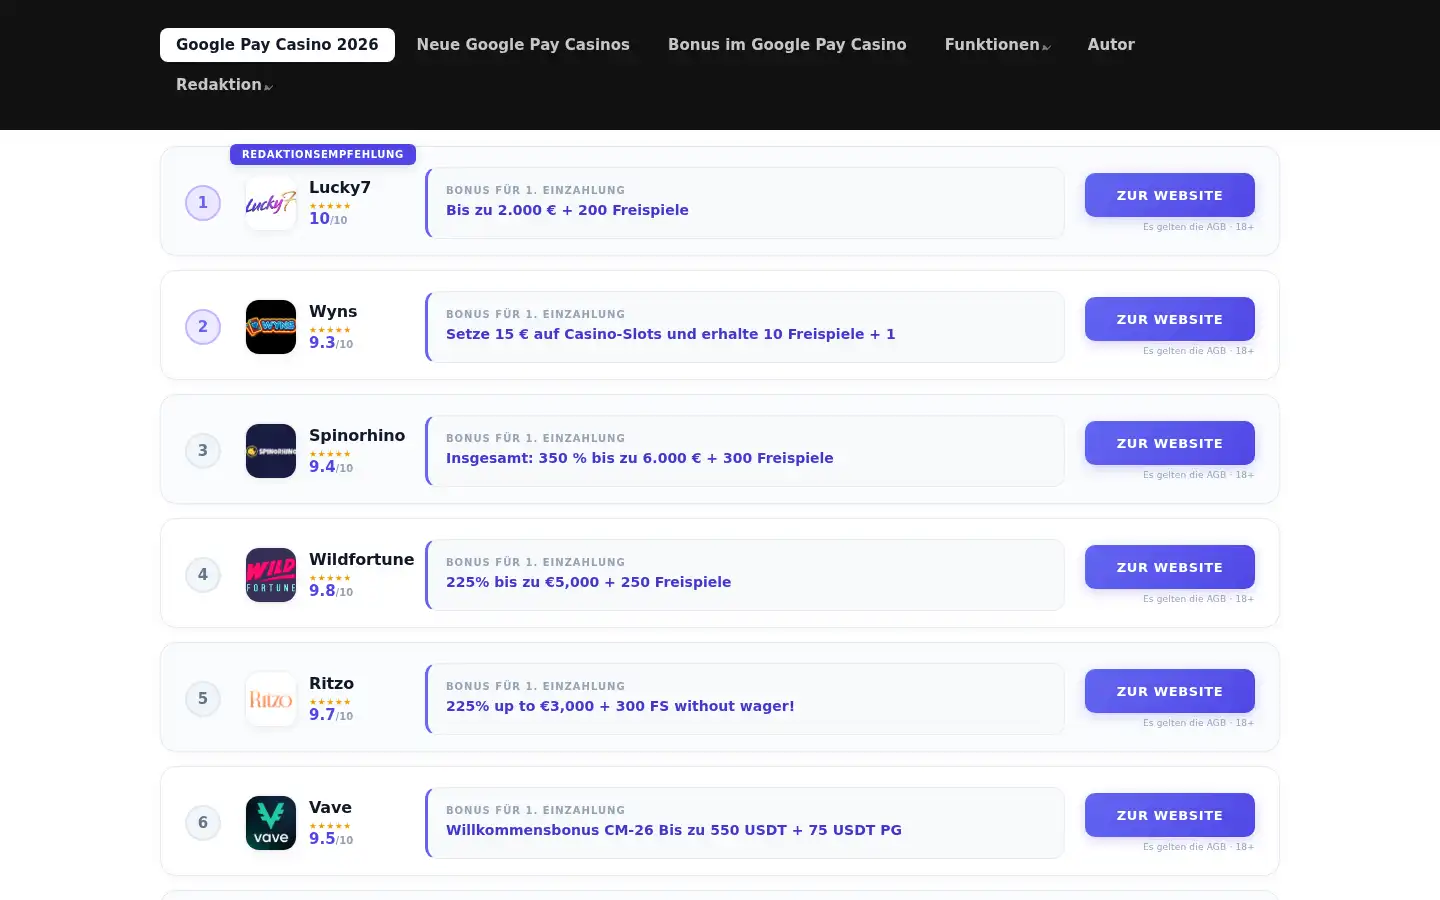The height and width of the screenshot is (900, 1440).
Task: Click AGB note under Vave button
Action: pyautogui.click(x=1198, y=847)
